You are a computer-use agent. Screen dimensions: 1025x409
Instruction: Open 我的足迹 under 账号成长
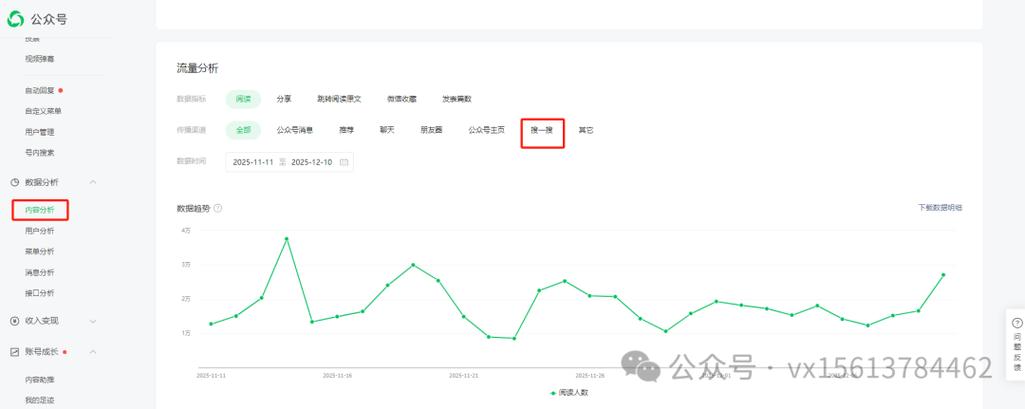pos(40,400)
